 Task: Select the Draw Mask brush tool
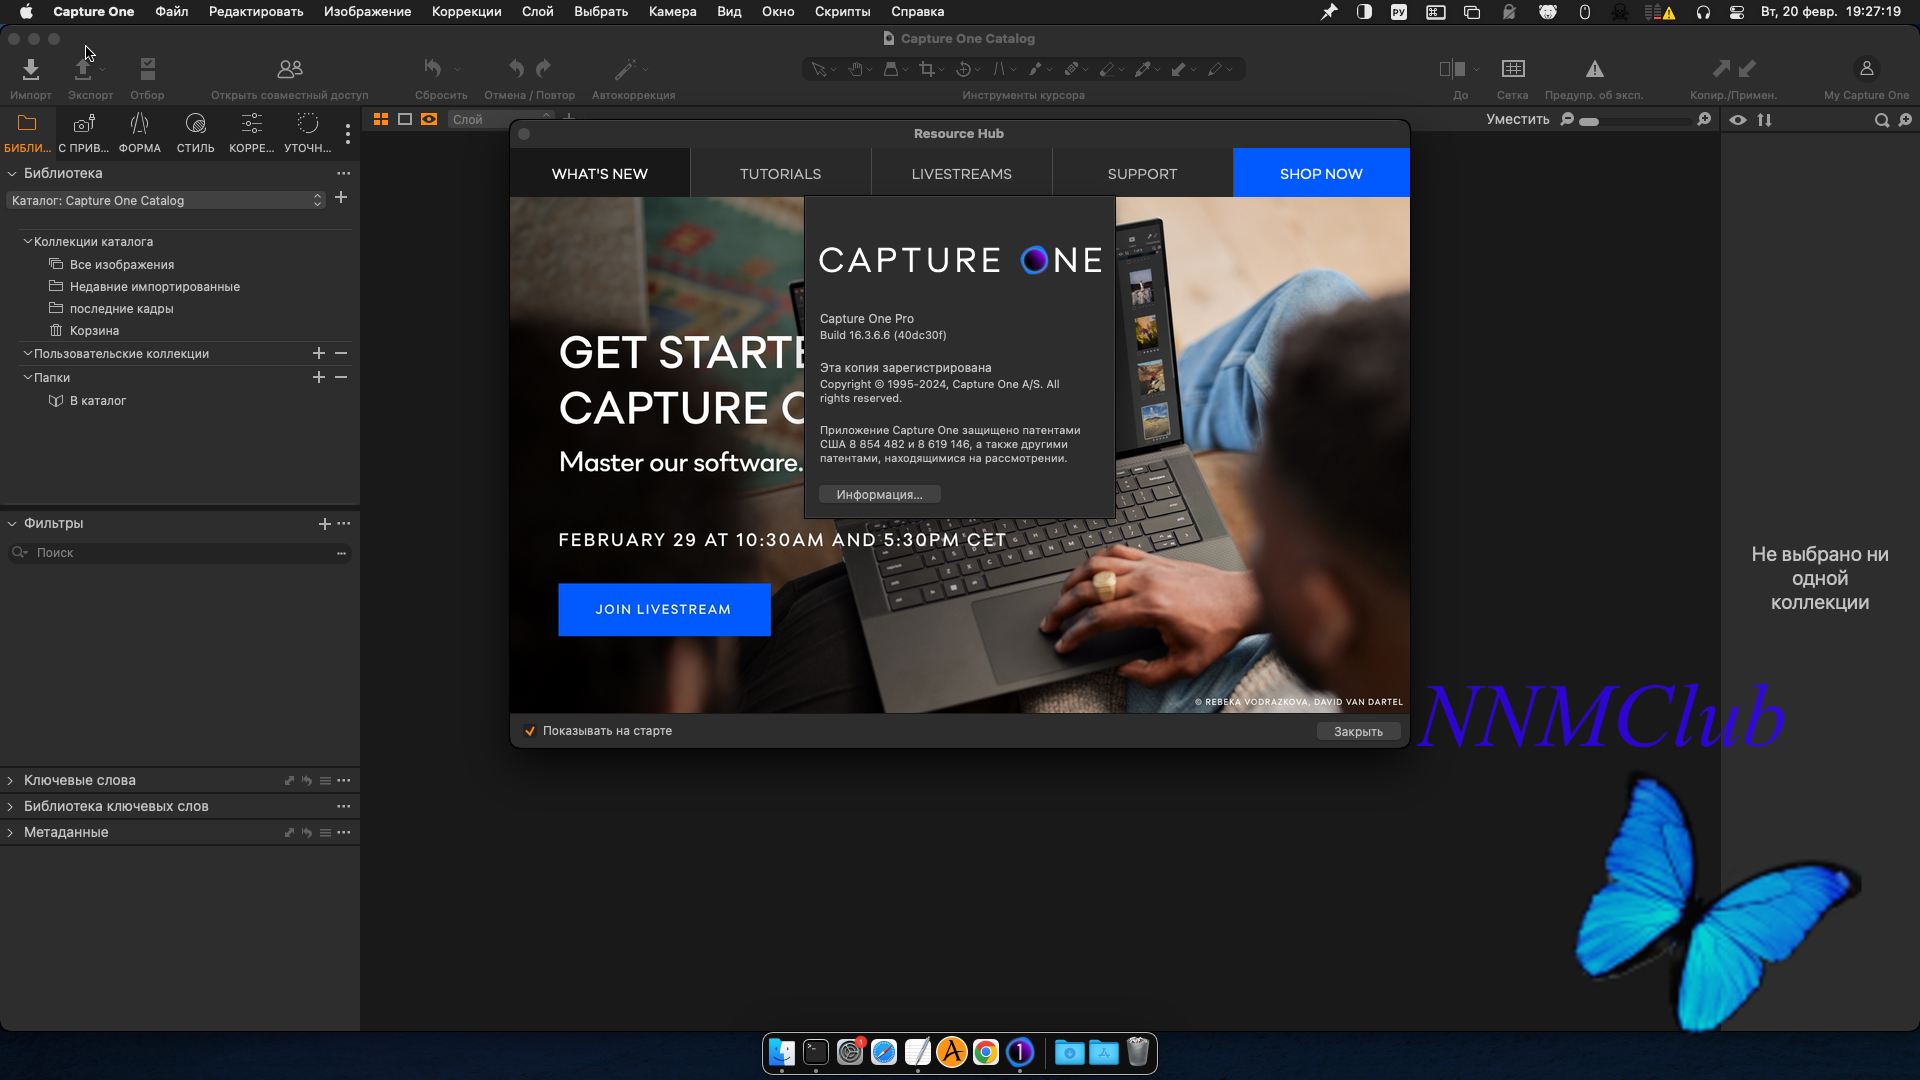[1035, 69]
